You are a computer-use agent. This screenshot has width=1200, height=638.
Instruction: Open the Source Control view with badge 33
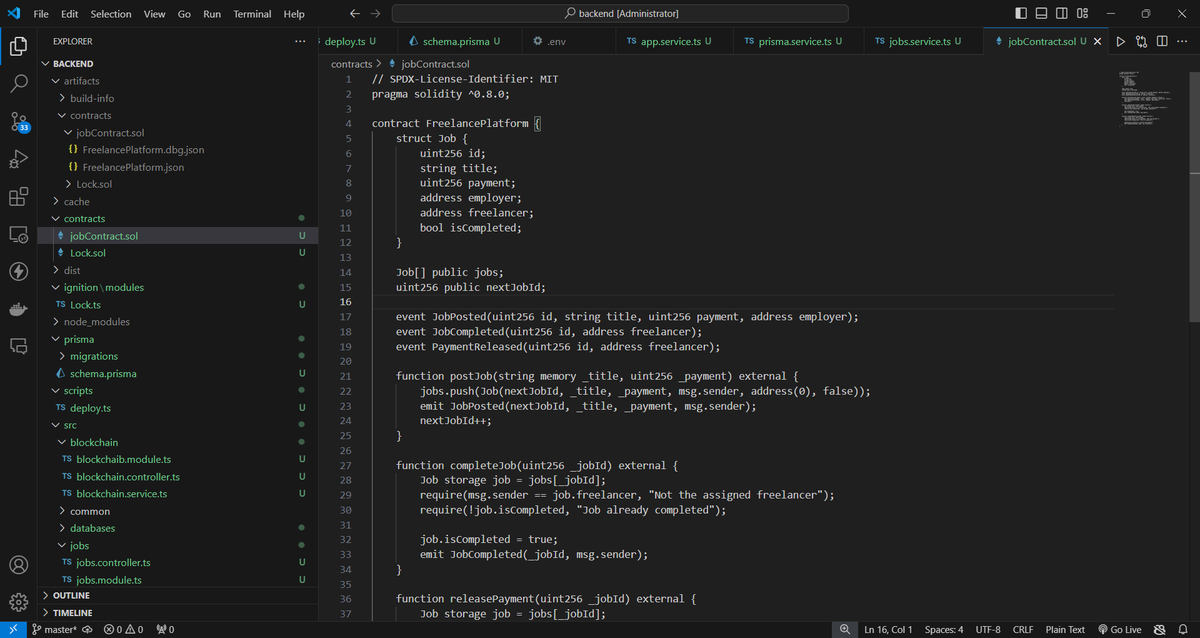18,121
